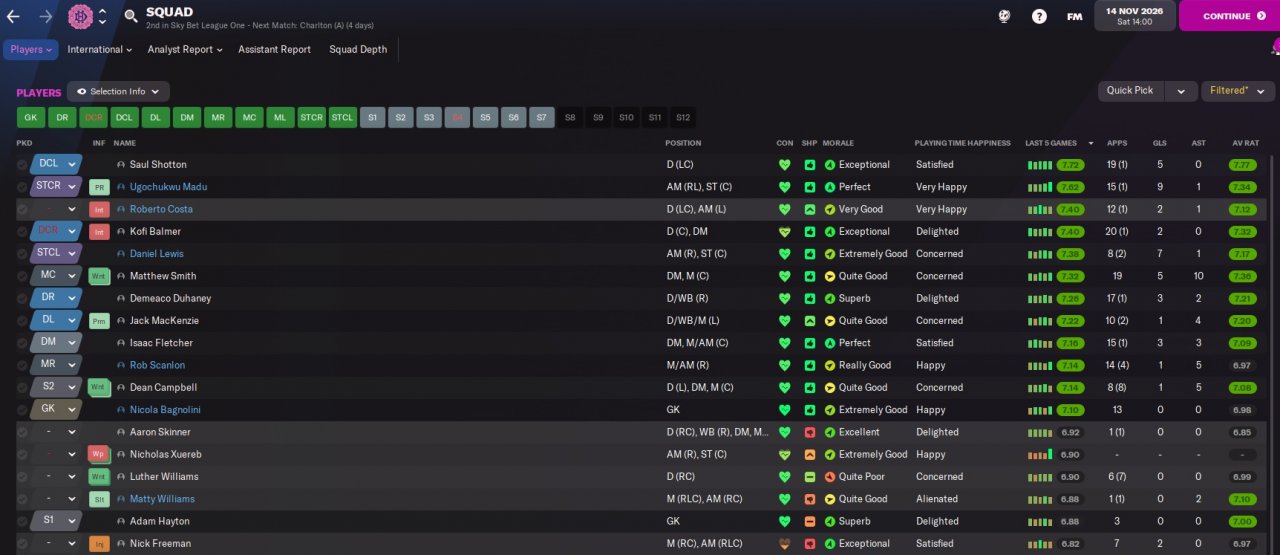Open the search magnifier

[x=131, y=16]
